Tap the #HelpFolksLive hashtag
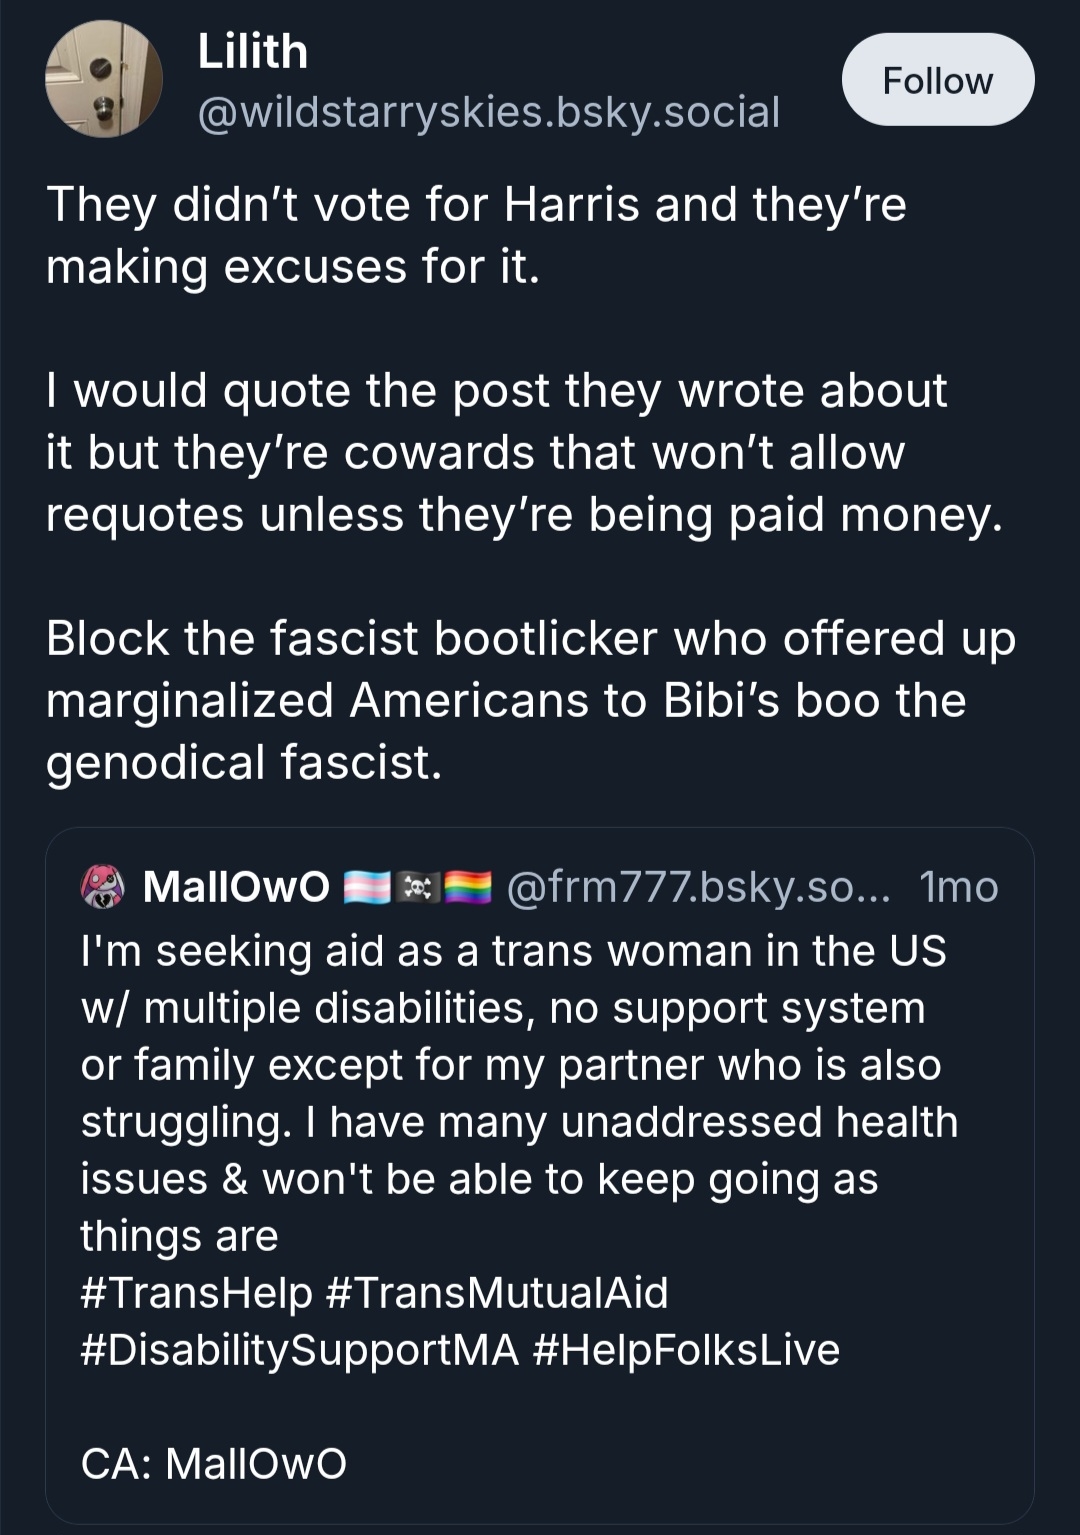The image size is (1080, 1535). (686, 1349)
